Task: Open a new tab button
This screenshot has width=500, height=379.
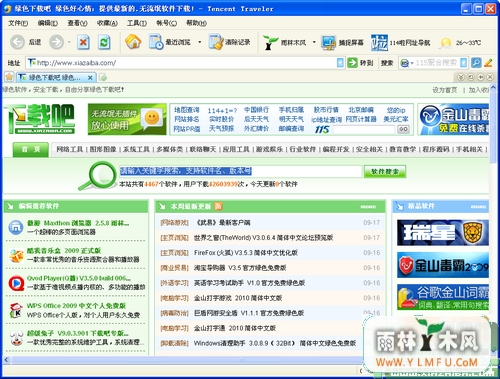Action: (x=103, y=78)
